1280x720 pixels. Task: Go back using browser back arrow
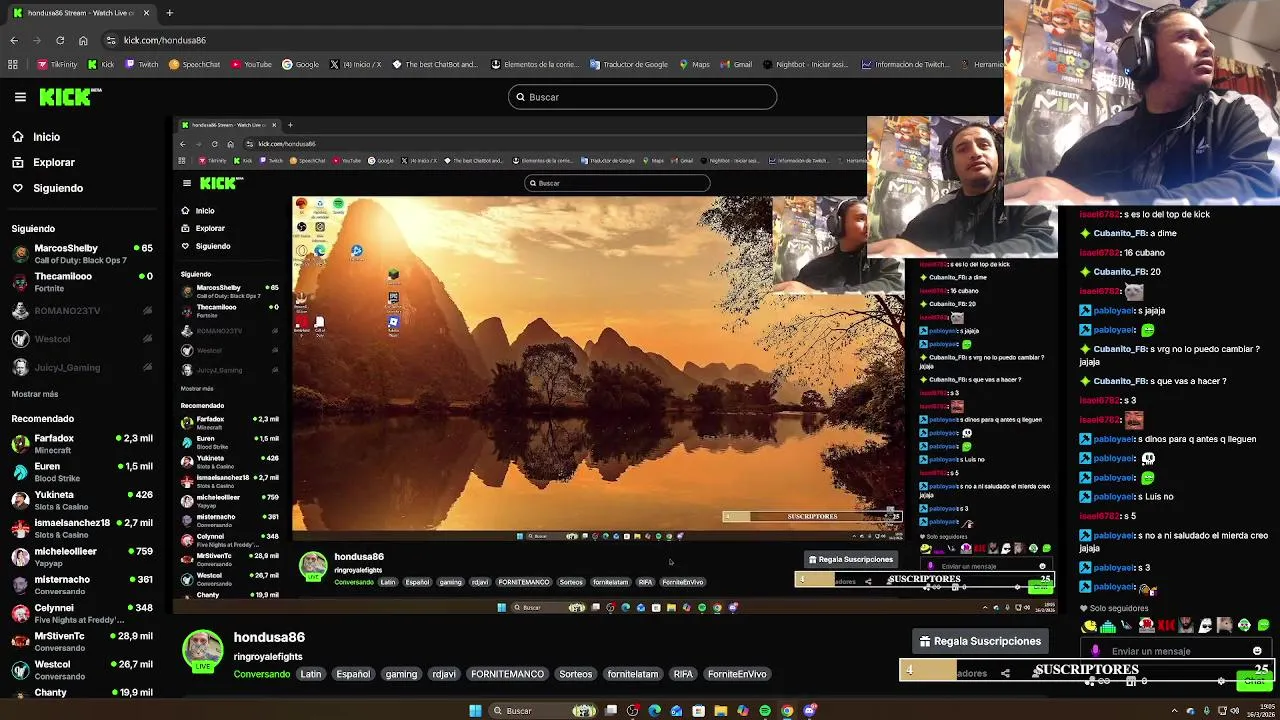pyautogui.click(x=14, y=40)
